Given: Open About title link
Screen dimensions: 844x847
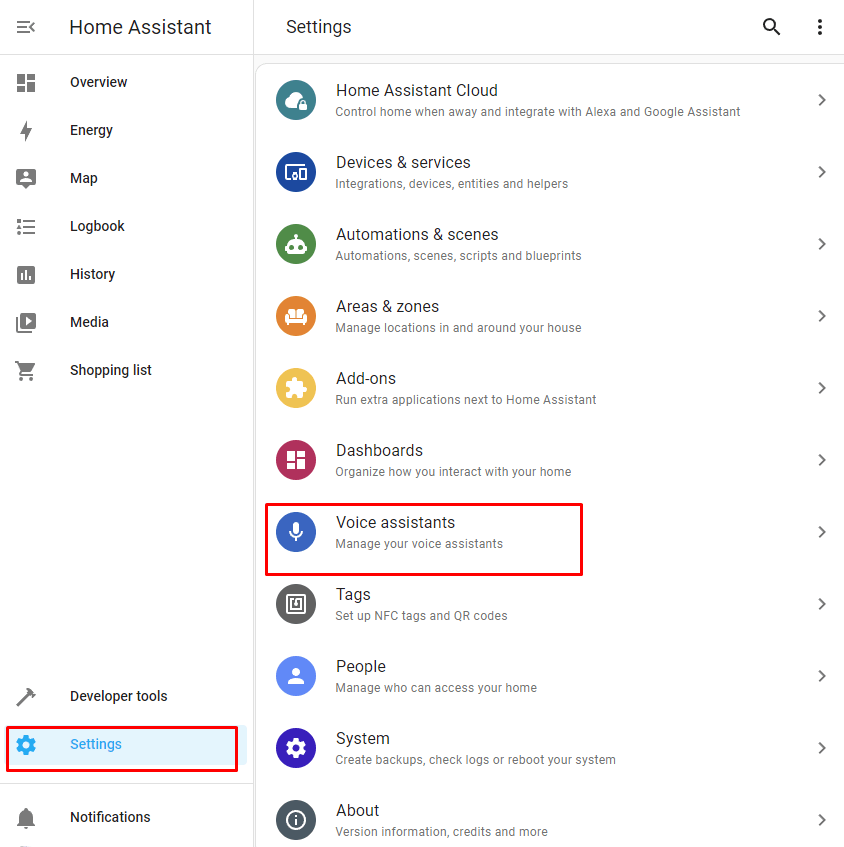Looking at the screenshot, I should (358, 810).
